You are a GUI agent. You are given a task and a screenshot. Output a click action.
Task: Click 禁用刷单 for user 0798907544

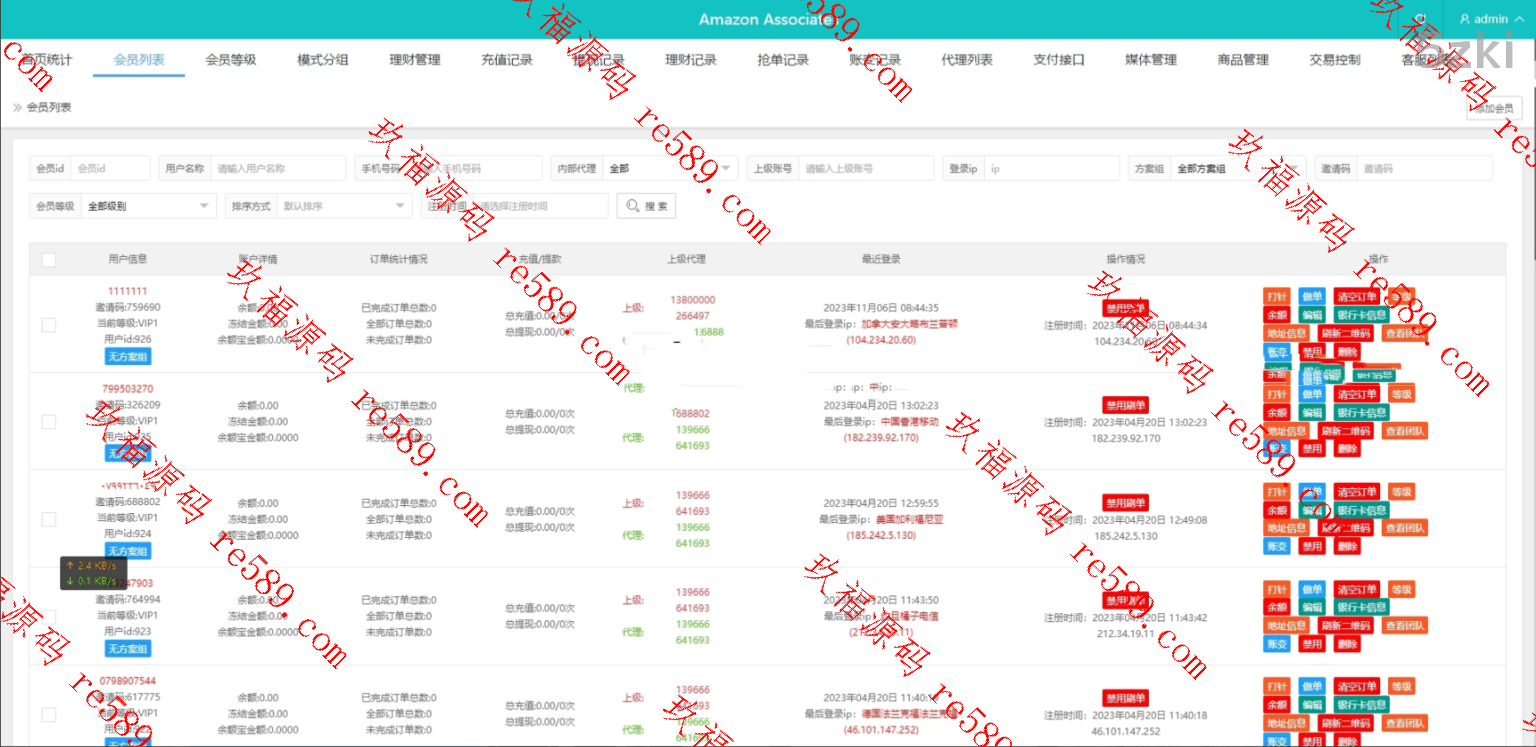[x=1125, y=697]
